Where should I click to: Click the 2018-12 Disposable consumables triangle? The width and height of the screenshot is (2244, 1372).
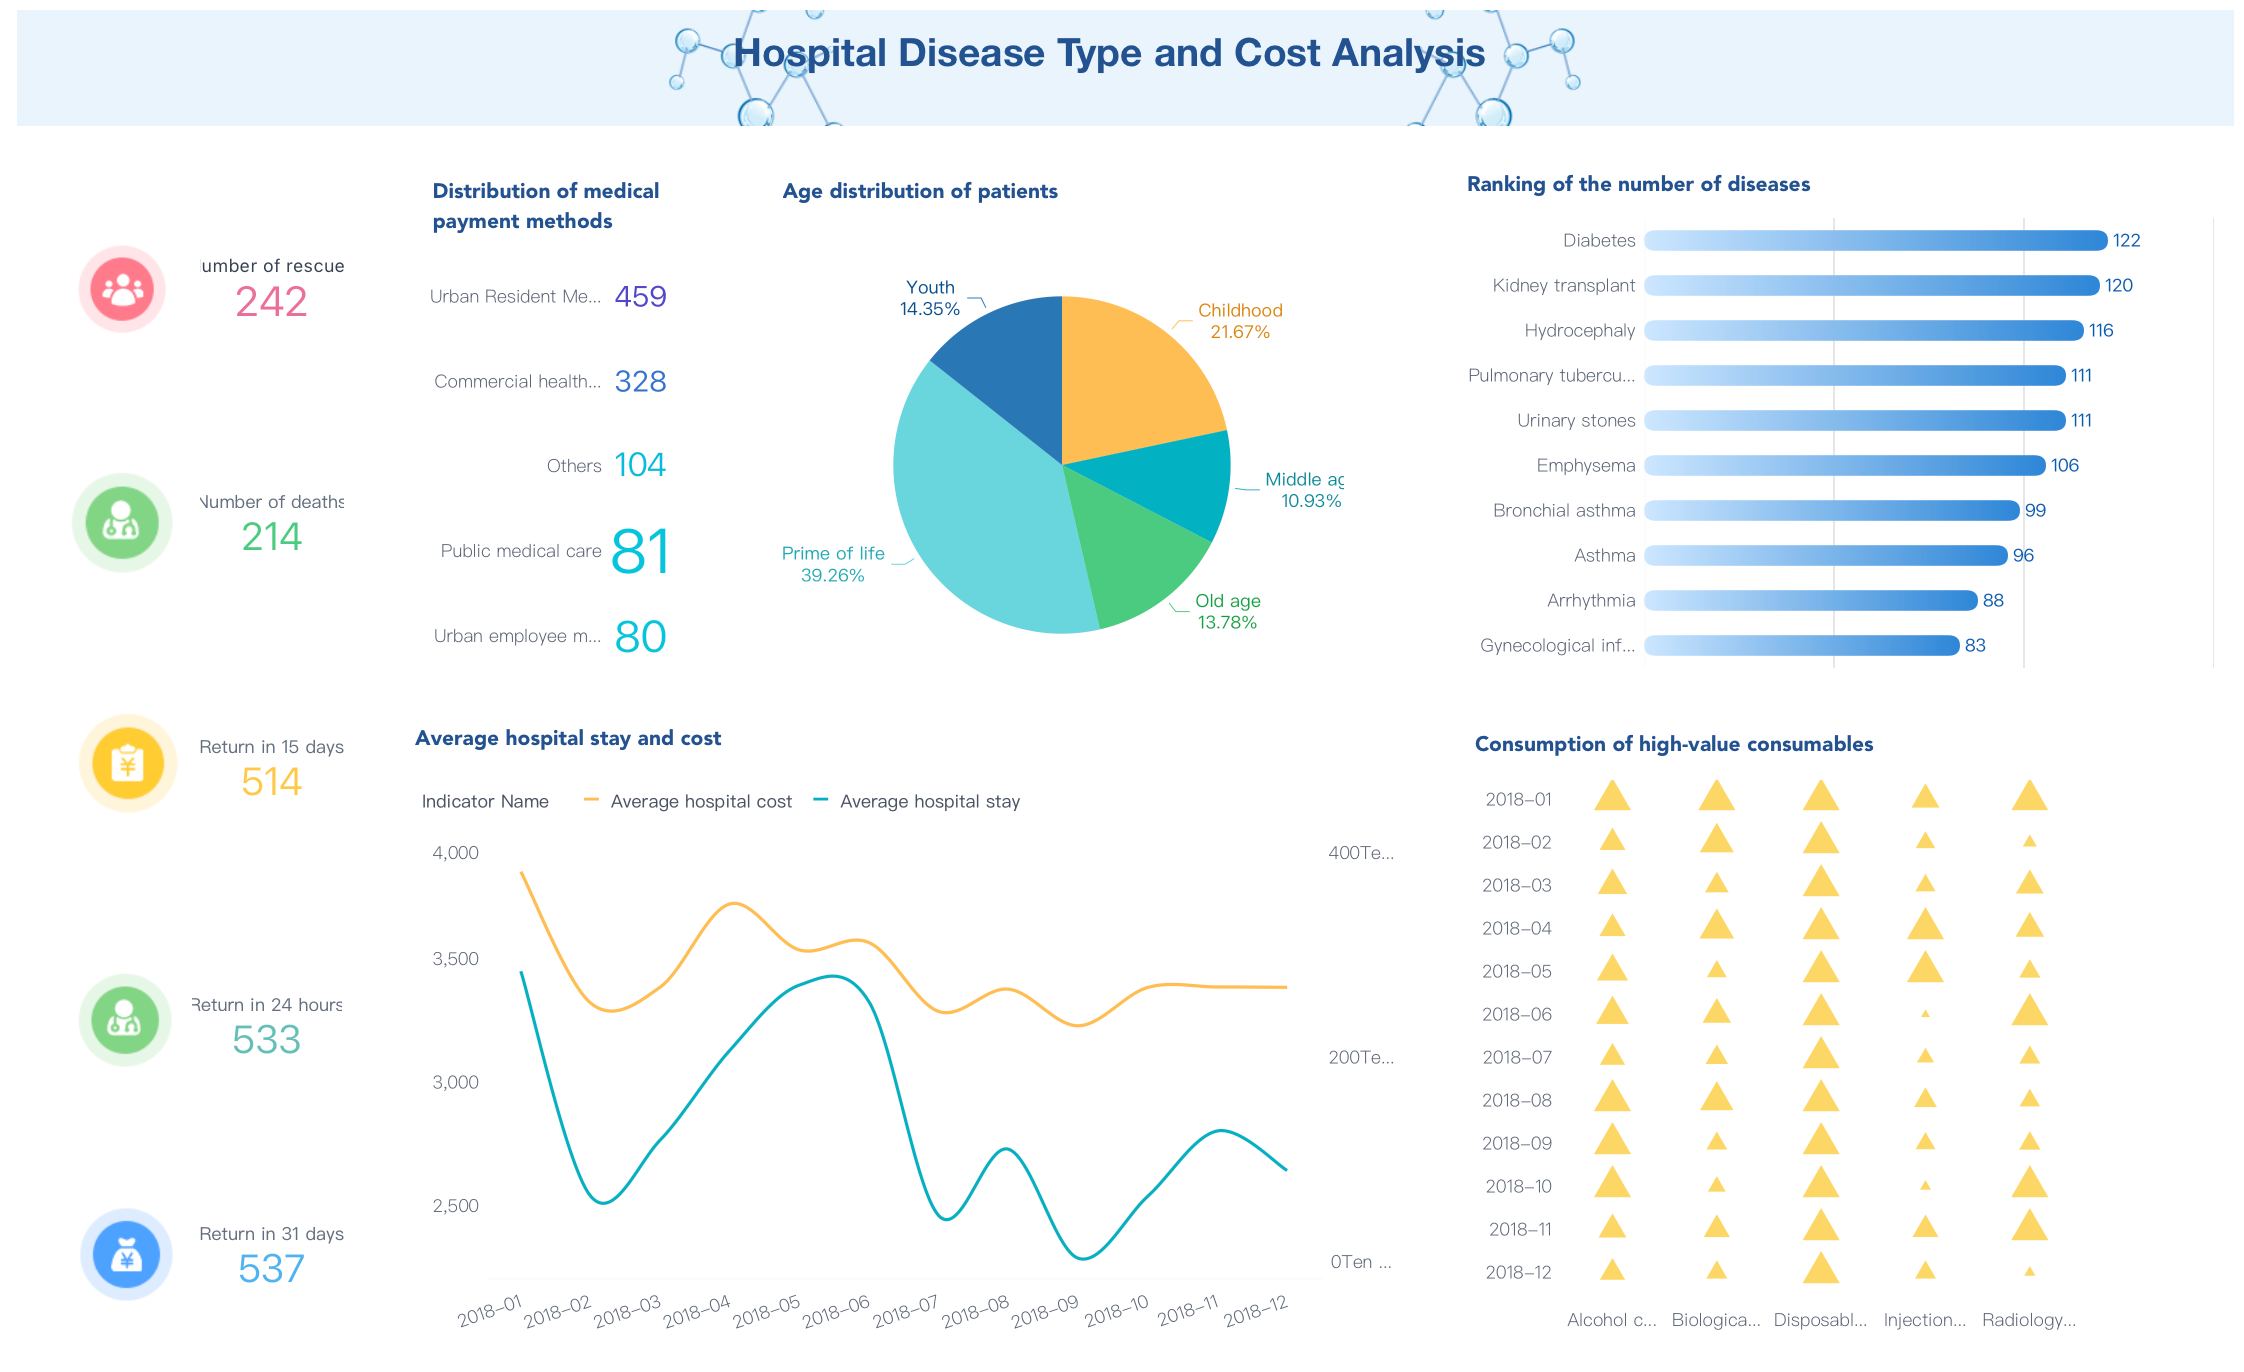point(1821,1268)
